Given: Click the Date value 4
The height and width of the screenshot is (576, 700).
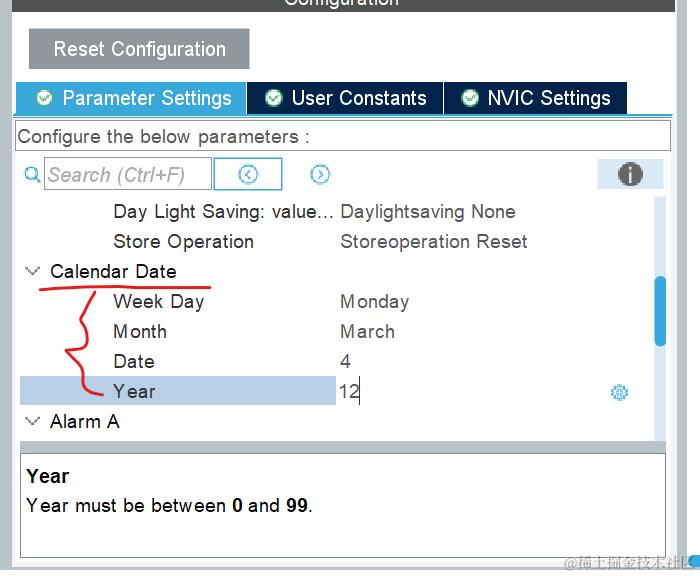Looking at the screenshot, I should tap(346, 361).
